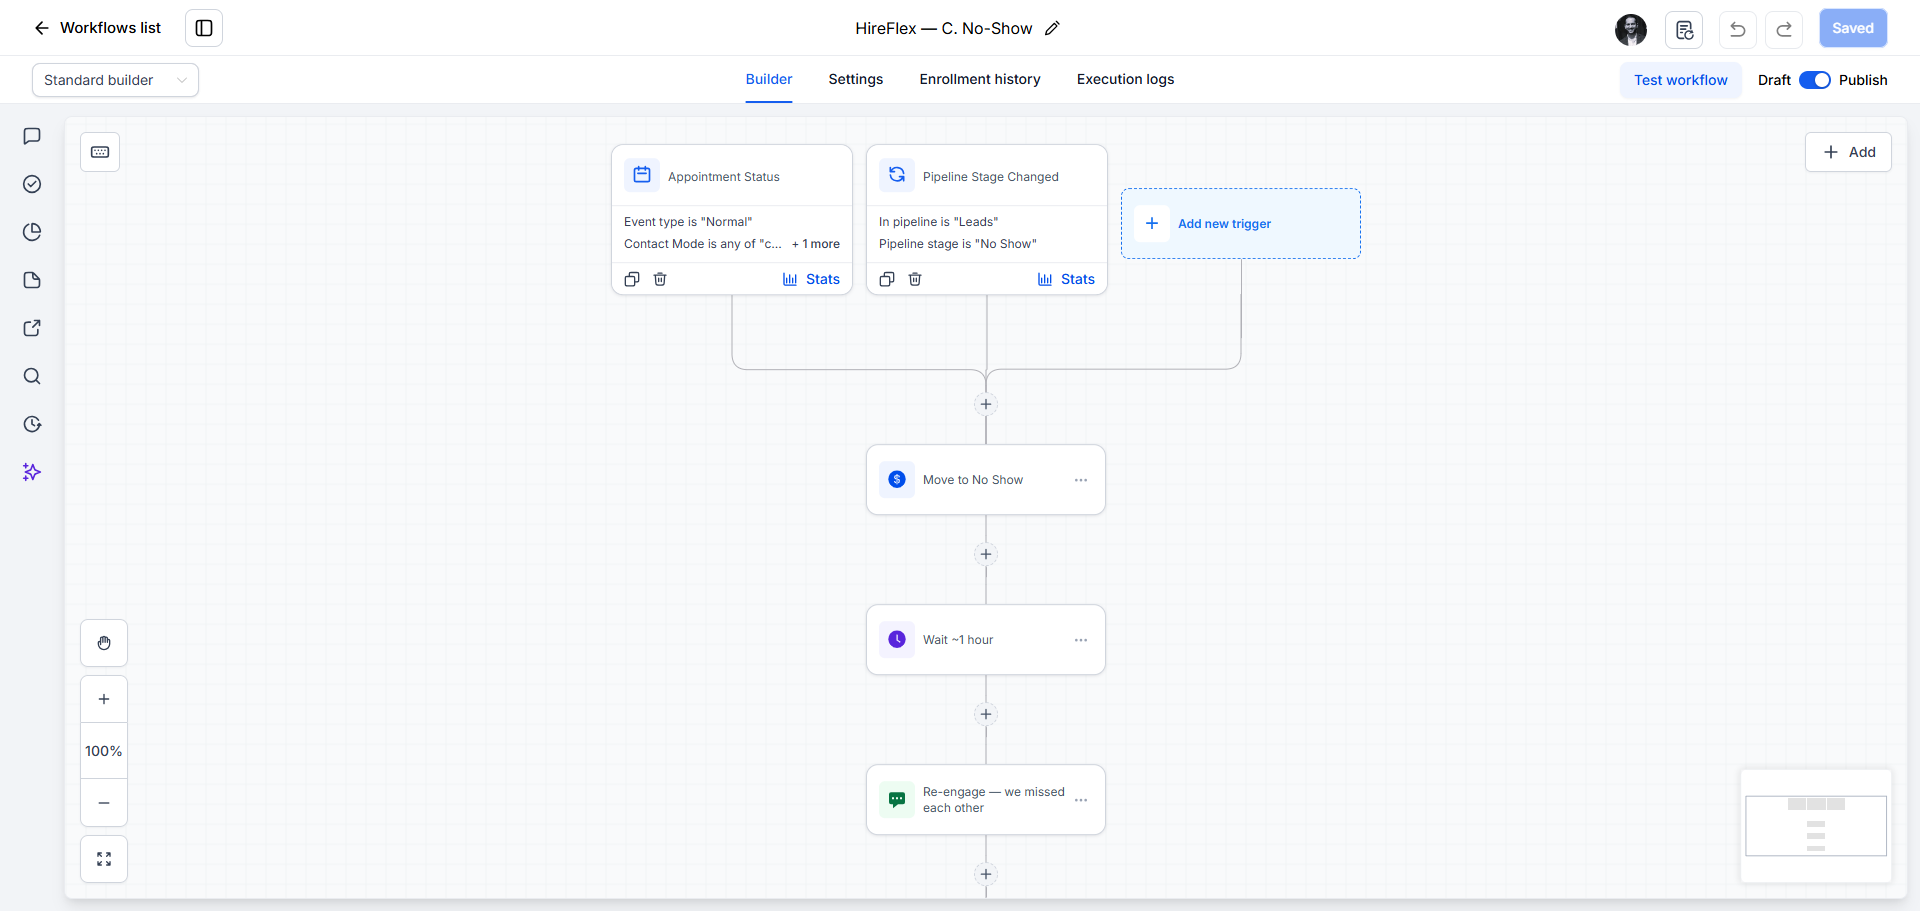The width and height of the screenshot is (1920, 911).
Task: Undo the last change
Action: click(x=1738, y=29)
